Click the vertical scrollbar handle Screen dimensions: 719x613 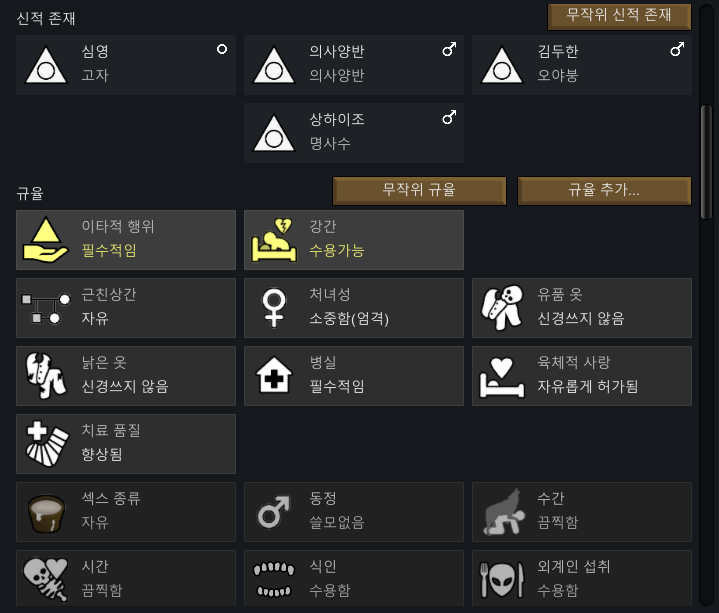(706, 160)
